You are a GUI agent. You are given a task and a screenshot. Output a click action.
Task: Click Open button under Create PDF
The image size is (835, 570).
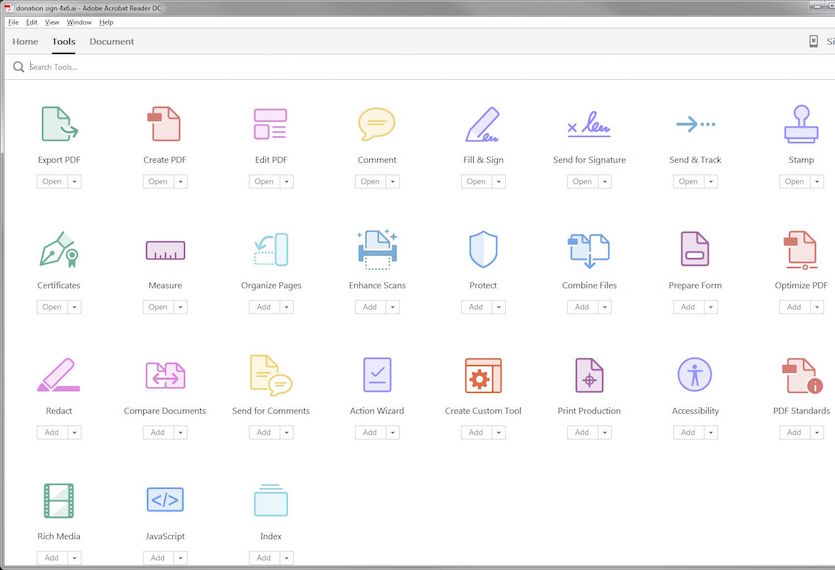point(158,182)
